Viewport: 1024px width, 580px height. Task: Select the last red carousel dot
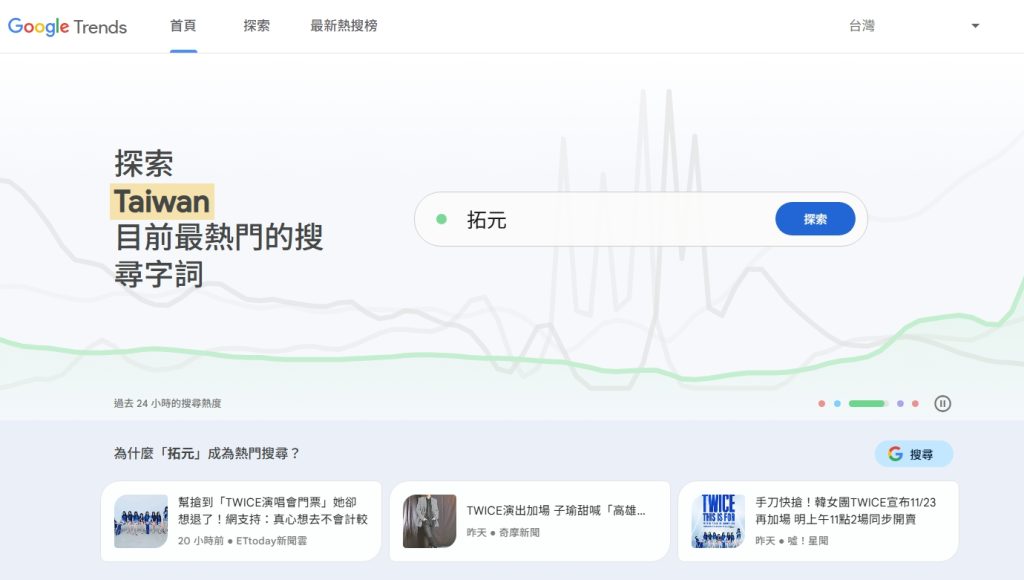pyautogui.click(x=915, y=404)
